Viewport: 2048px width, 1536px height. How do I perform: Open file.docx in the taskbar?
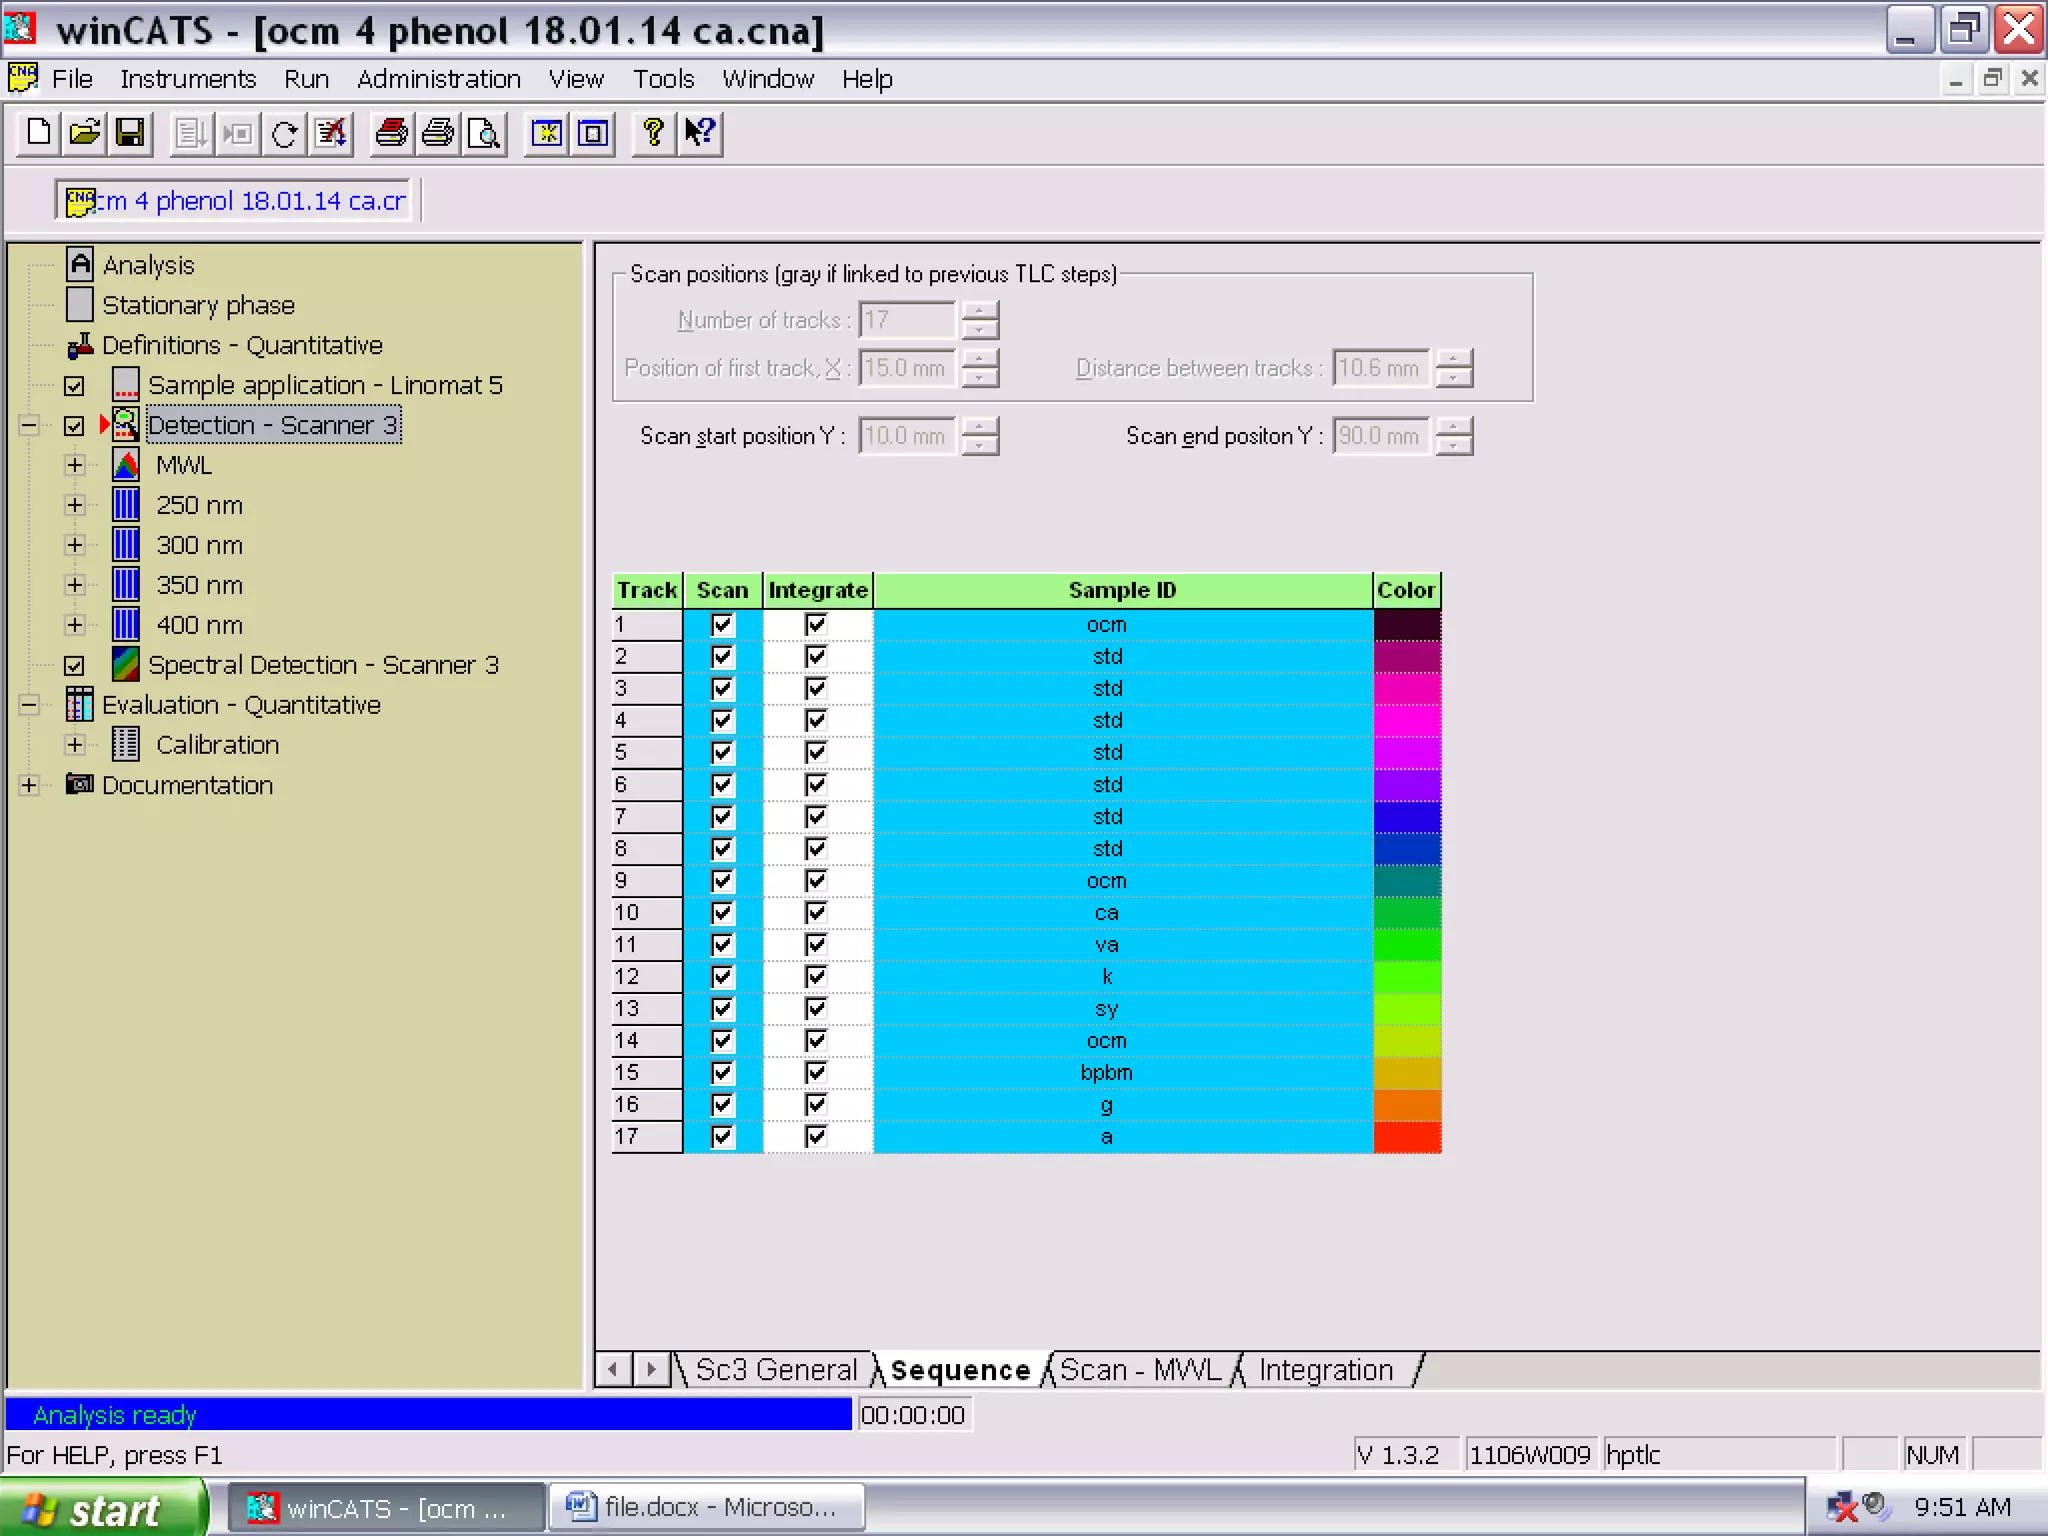coord(705,1507)
